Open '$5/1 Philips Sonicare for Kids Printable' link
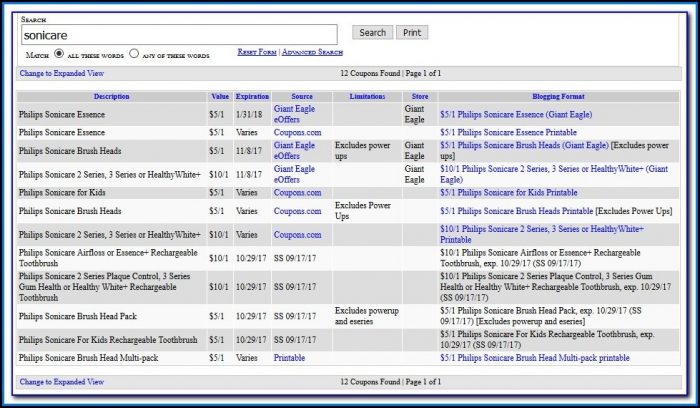The width and height of the screenshot is (700, 408). [x=508, y=193]
